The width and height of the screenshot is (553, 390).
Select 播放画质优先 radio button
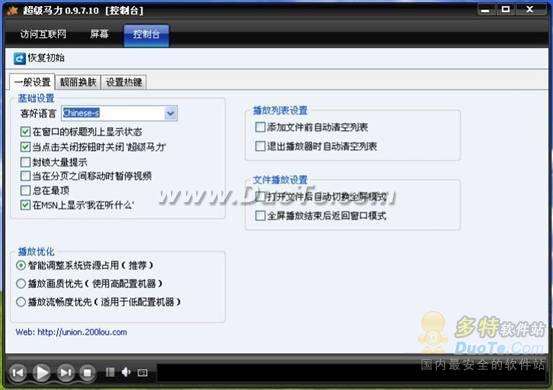coord(21,284)
